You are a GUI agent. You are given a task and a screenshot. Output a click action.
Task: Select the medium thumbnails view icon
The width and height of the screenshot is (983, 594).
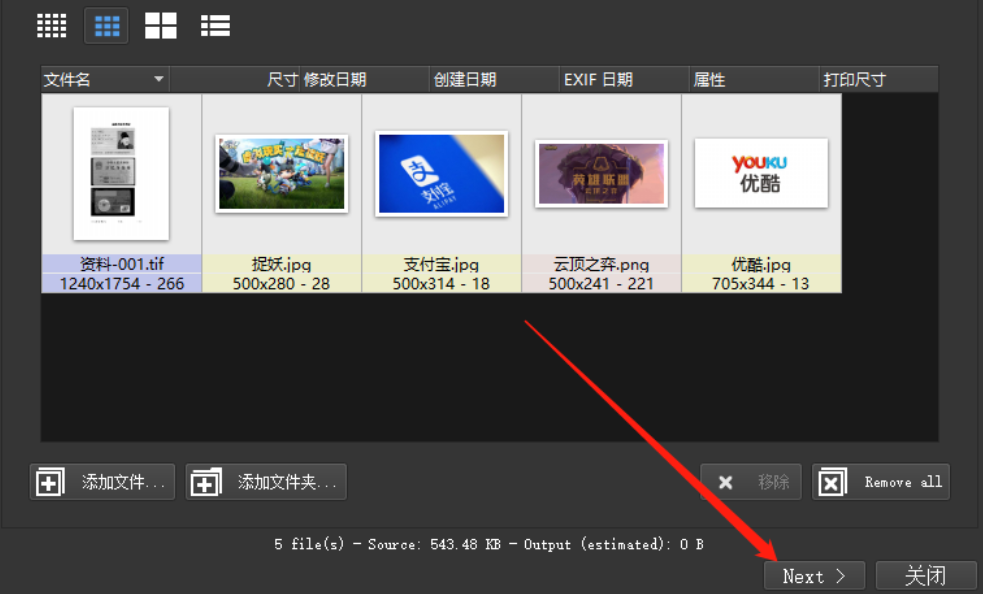pos(107,26)
